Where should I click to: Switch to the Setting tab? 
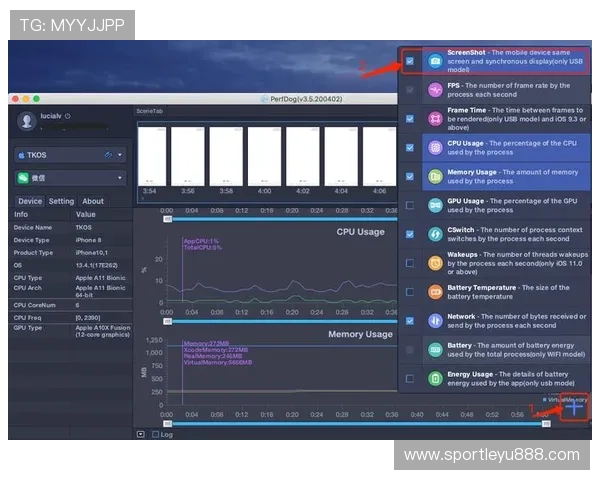click(x=61, y=201)
